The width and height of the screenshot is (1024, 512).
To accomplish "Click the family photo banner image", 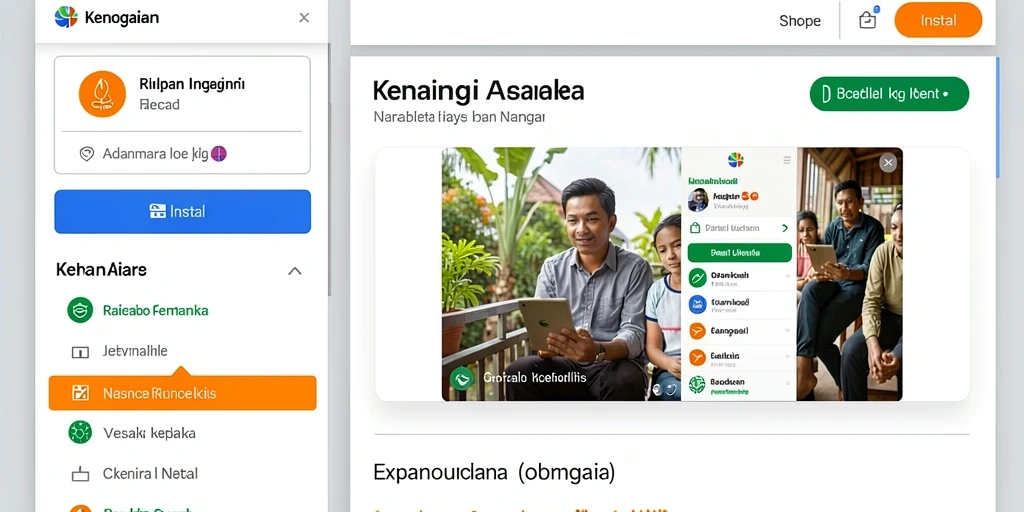I will click(x=672, y=274).
